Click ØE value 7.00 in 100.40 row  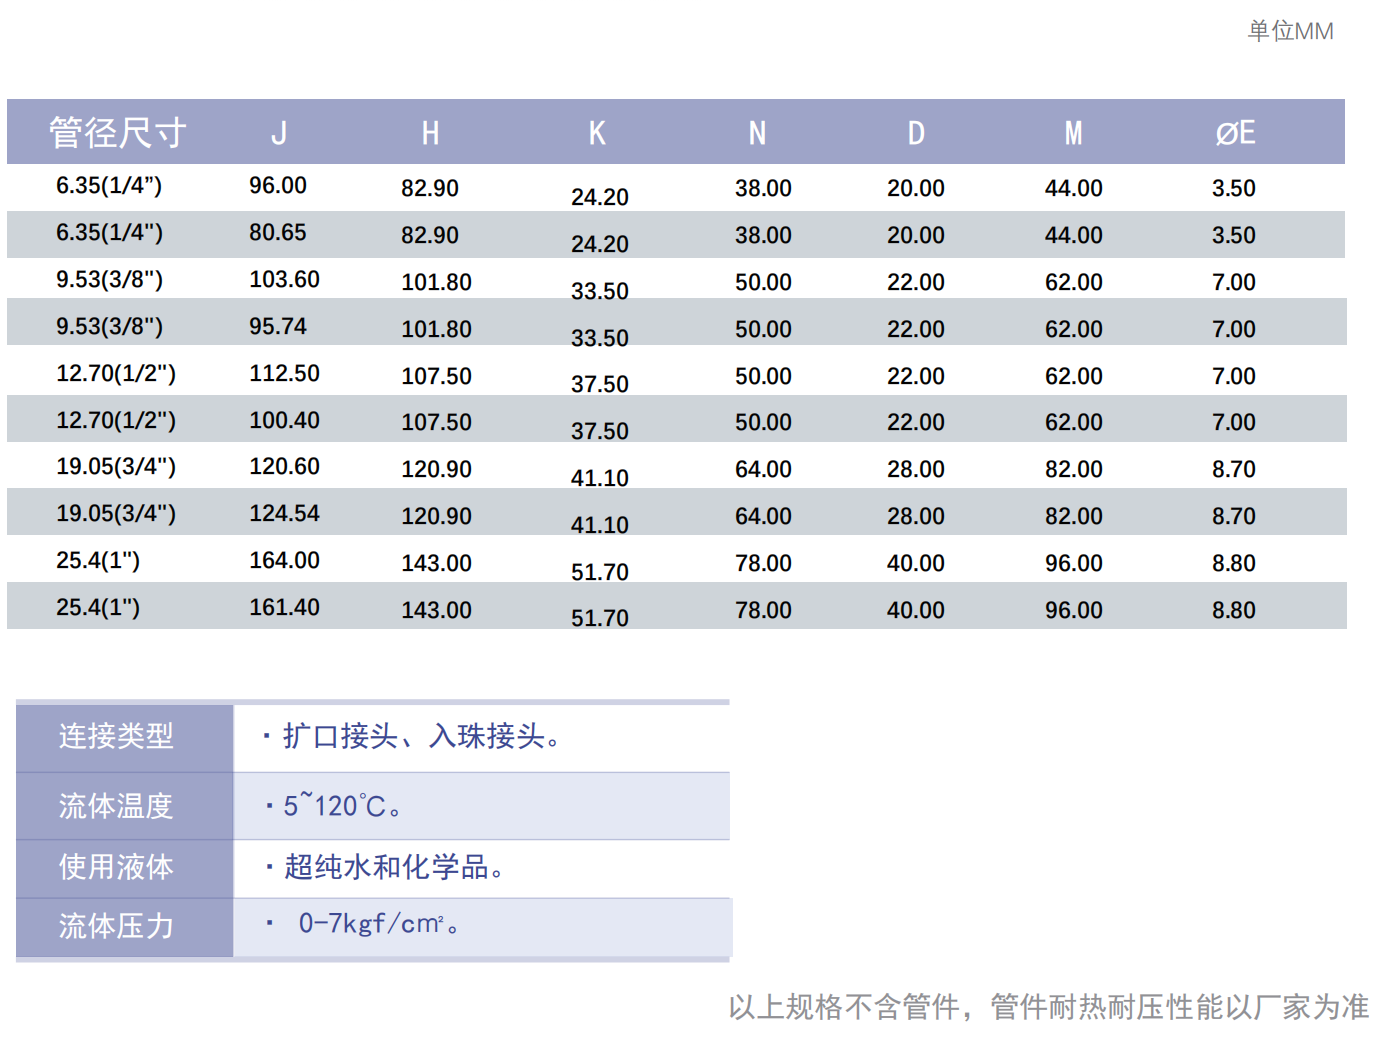tap(1234, 422)
